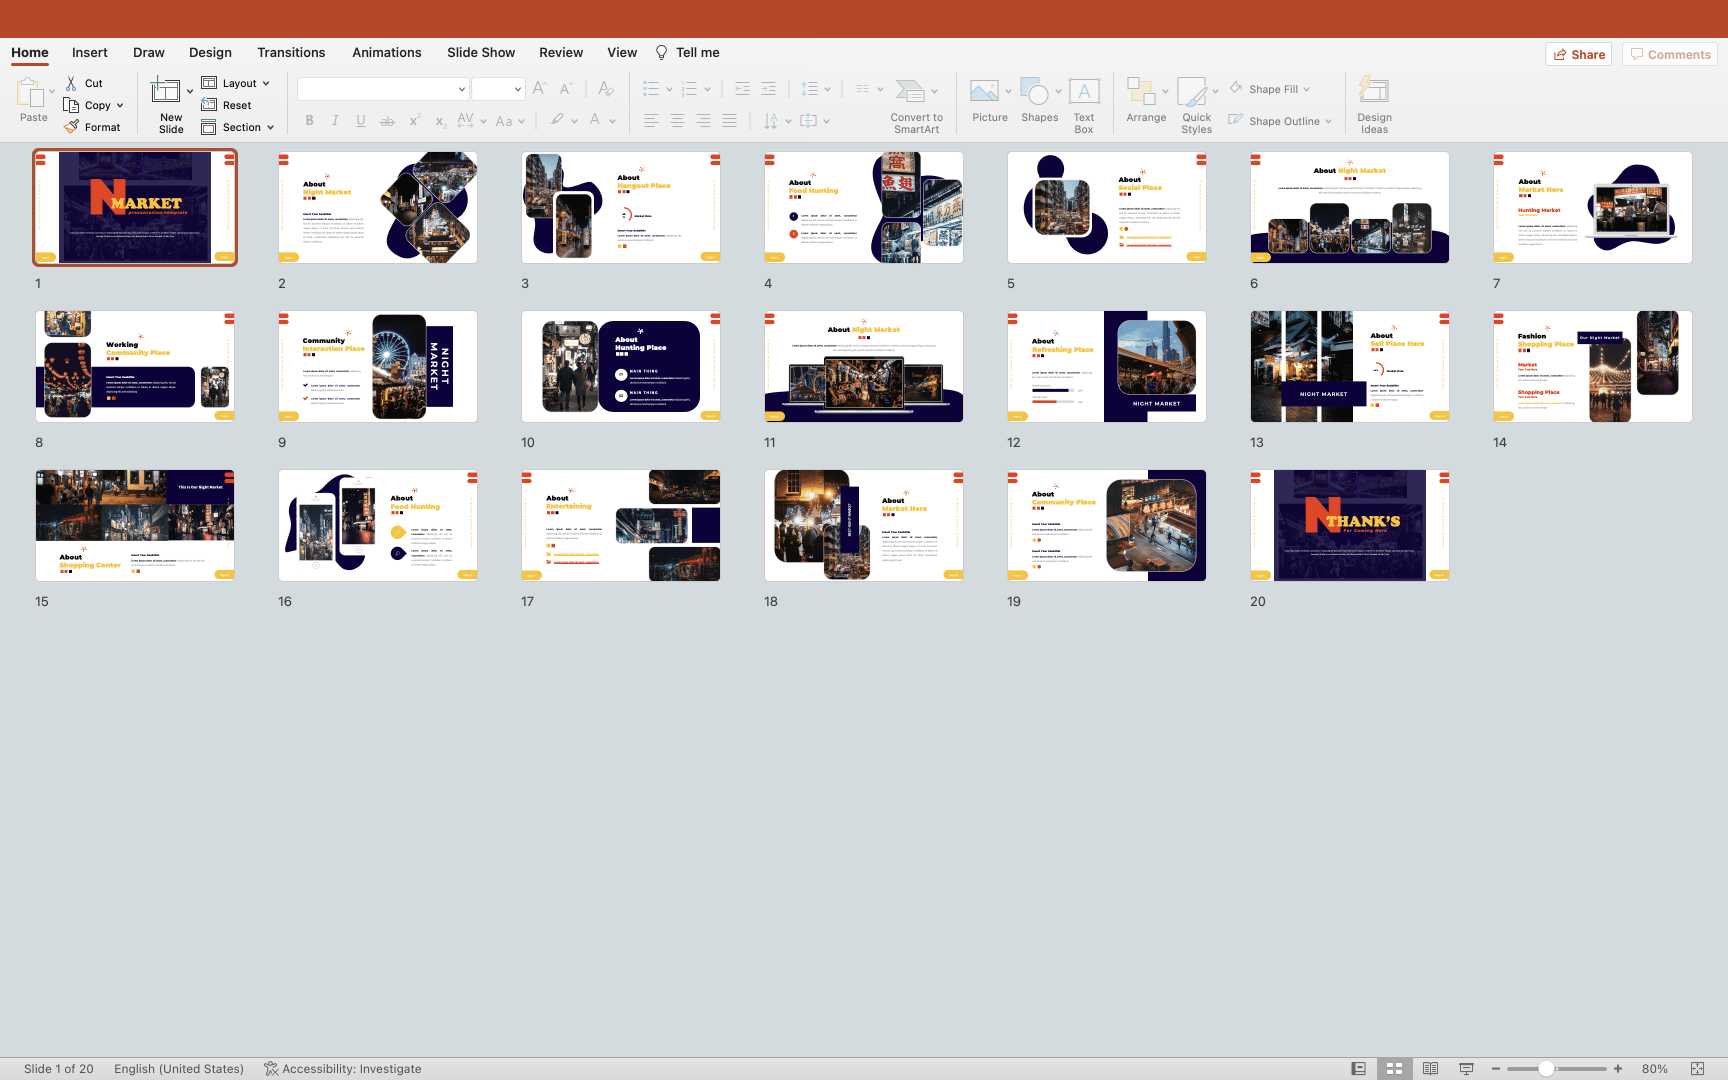Screen dimensions: 1728x1080
Task: Switch to Normal view in status bar
Action: click(1358, 1068)
